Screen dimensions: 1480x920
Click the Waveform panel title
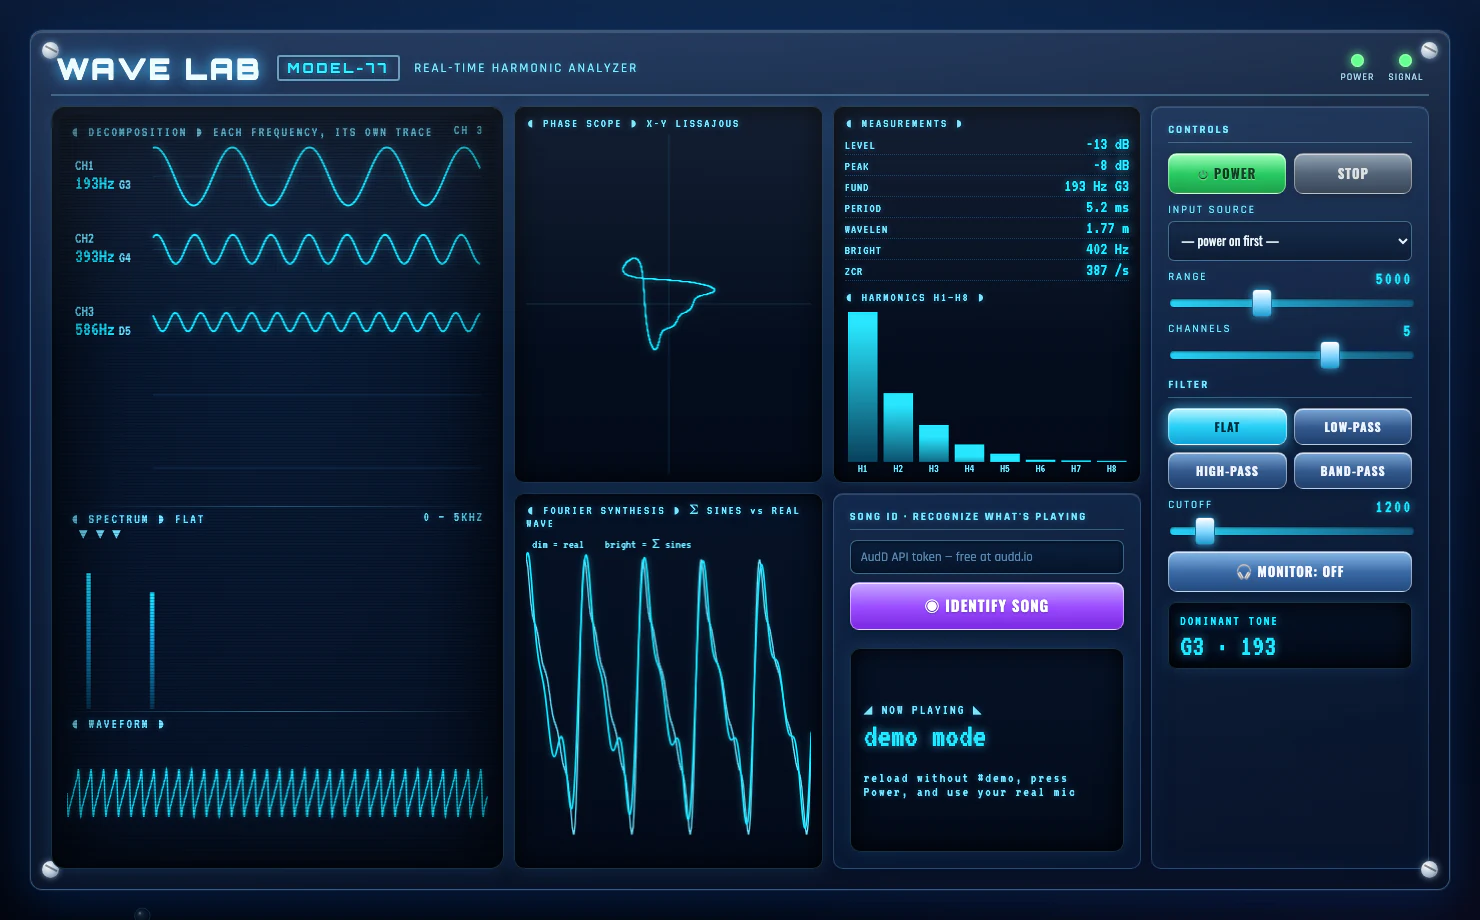[118, 724]
